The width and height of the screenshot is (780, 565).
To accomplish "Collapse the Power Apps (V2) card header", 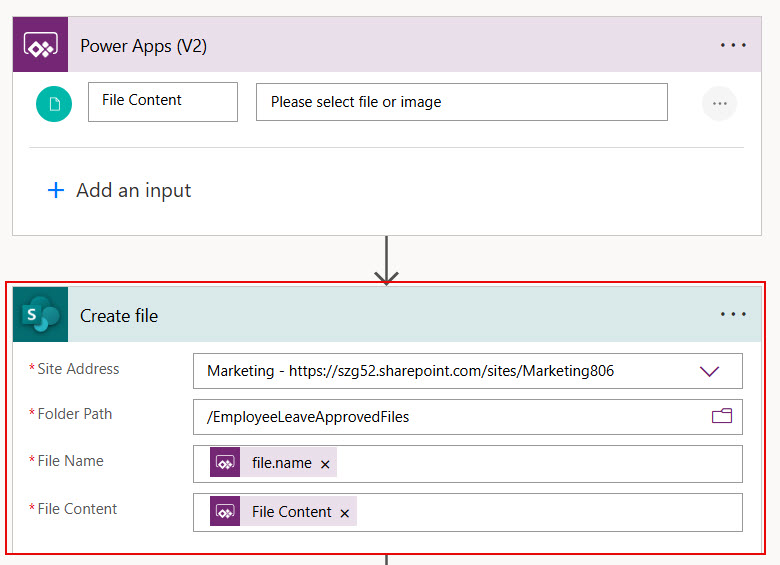I will pyautogui.click(x=387, y=44).
